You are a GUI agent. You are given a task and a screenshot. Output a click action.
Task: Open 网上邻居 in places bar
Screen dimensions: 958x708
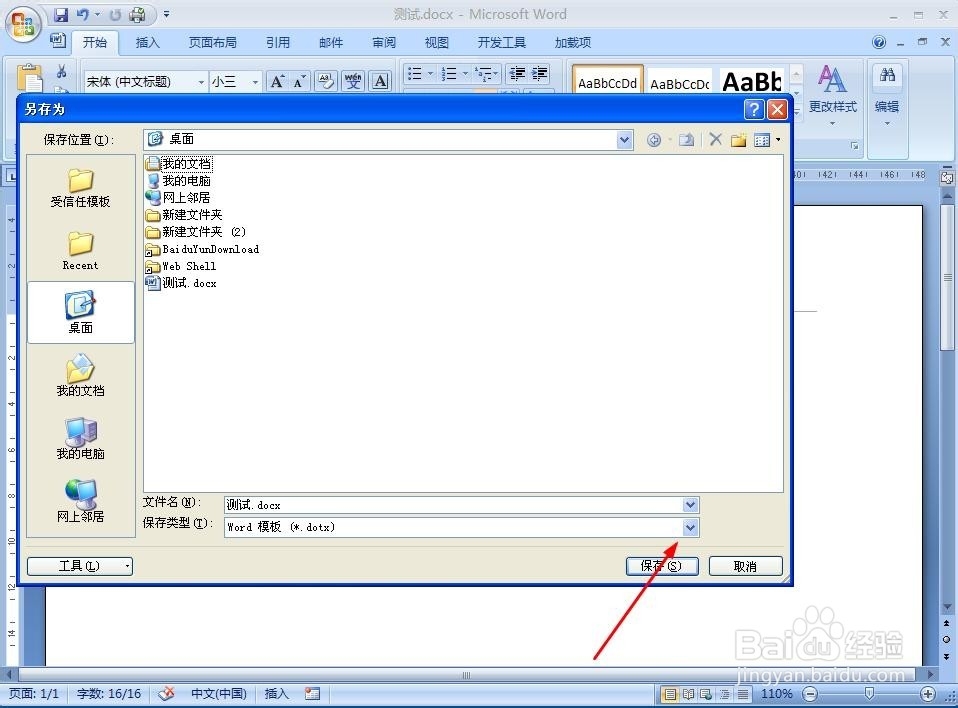click(81, 502)
